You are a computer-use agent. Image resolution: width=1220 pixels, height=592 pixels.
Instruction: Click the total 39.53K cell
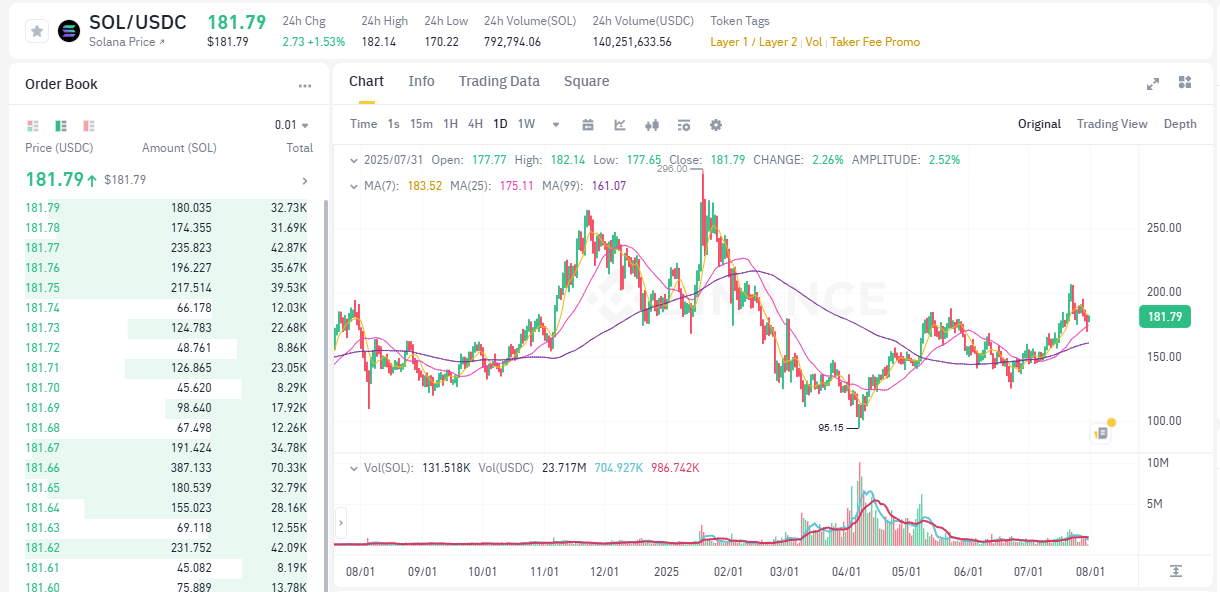point(288,288)
